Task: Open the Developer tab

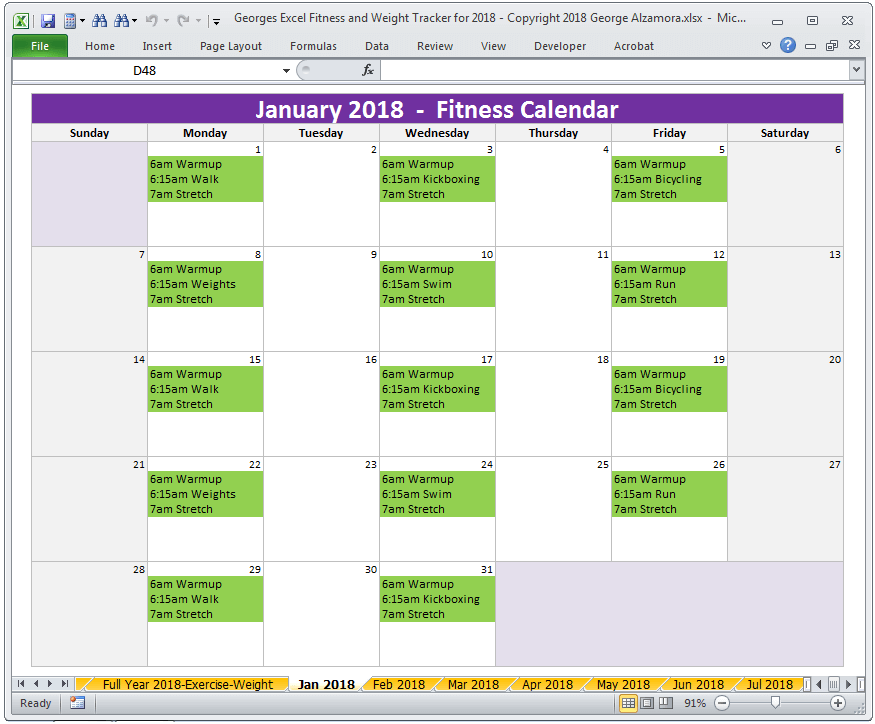Action: [x=560, y=46]
